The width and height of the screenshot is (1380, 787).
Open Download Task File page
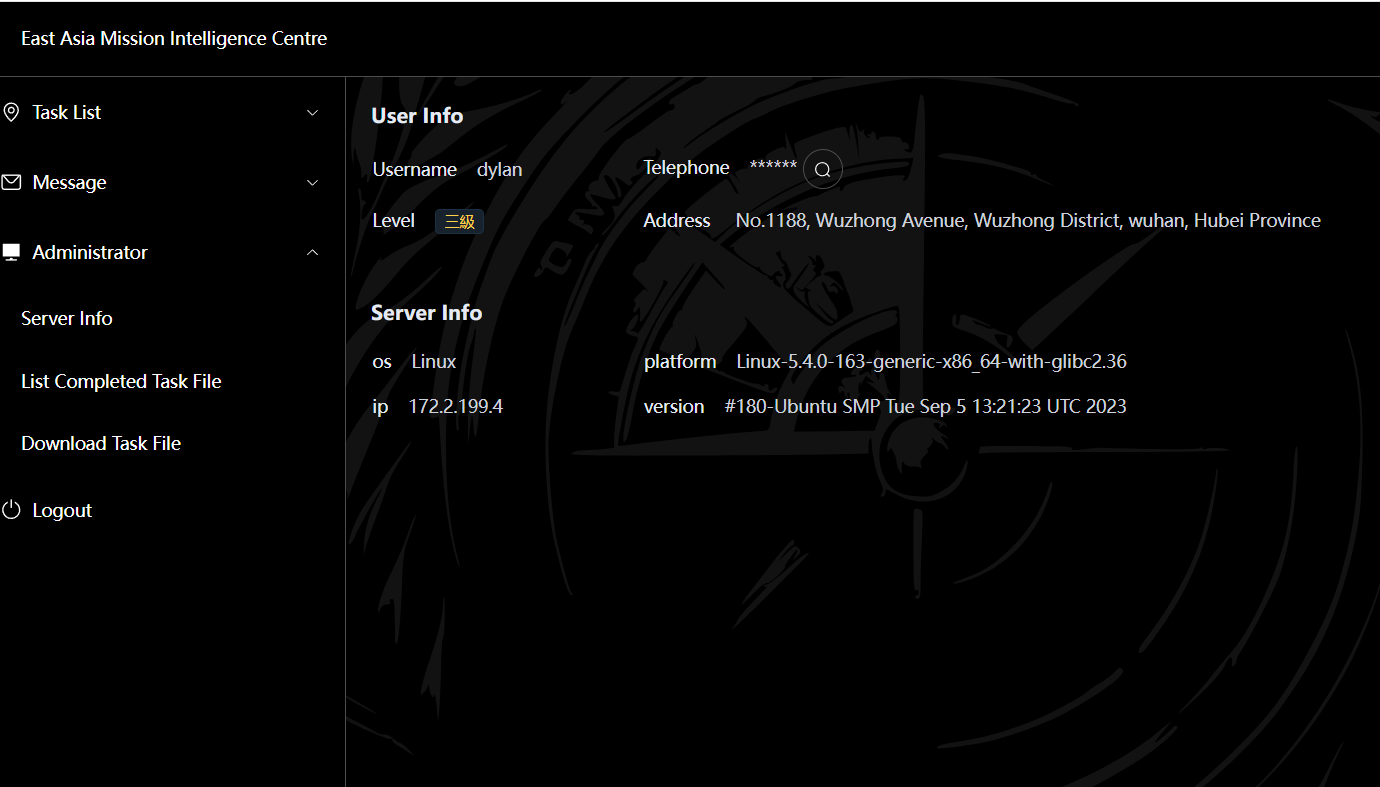[x=101, y=443]
